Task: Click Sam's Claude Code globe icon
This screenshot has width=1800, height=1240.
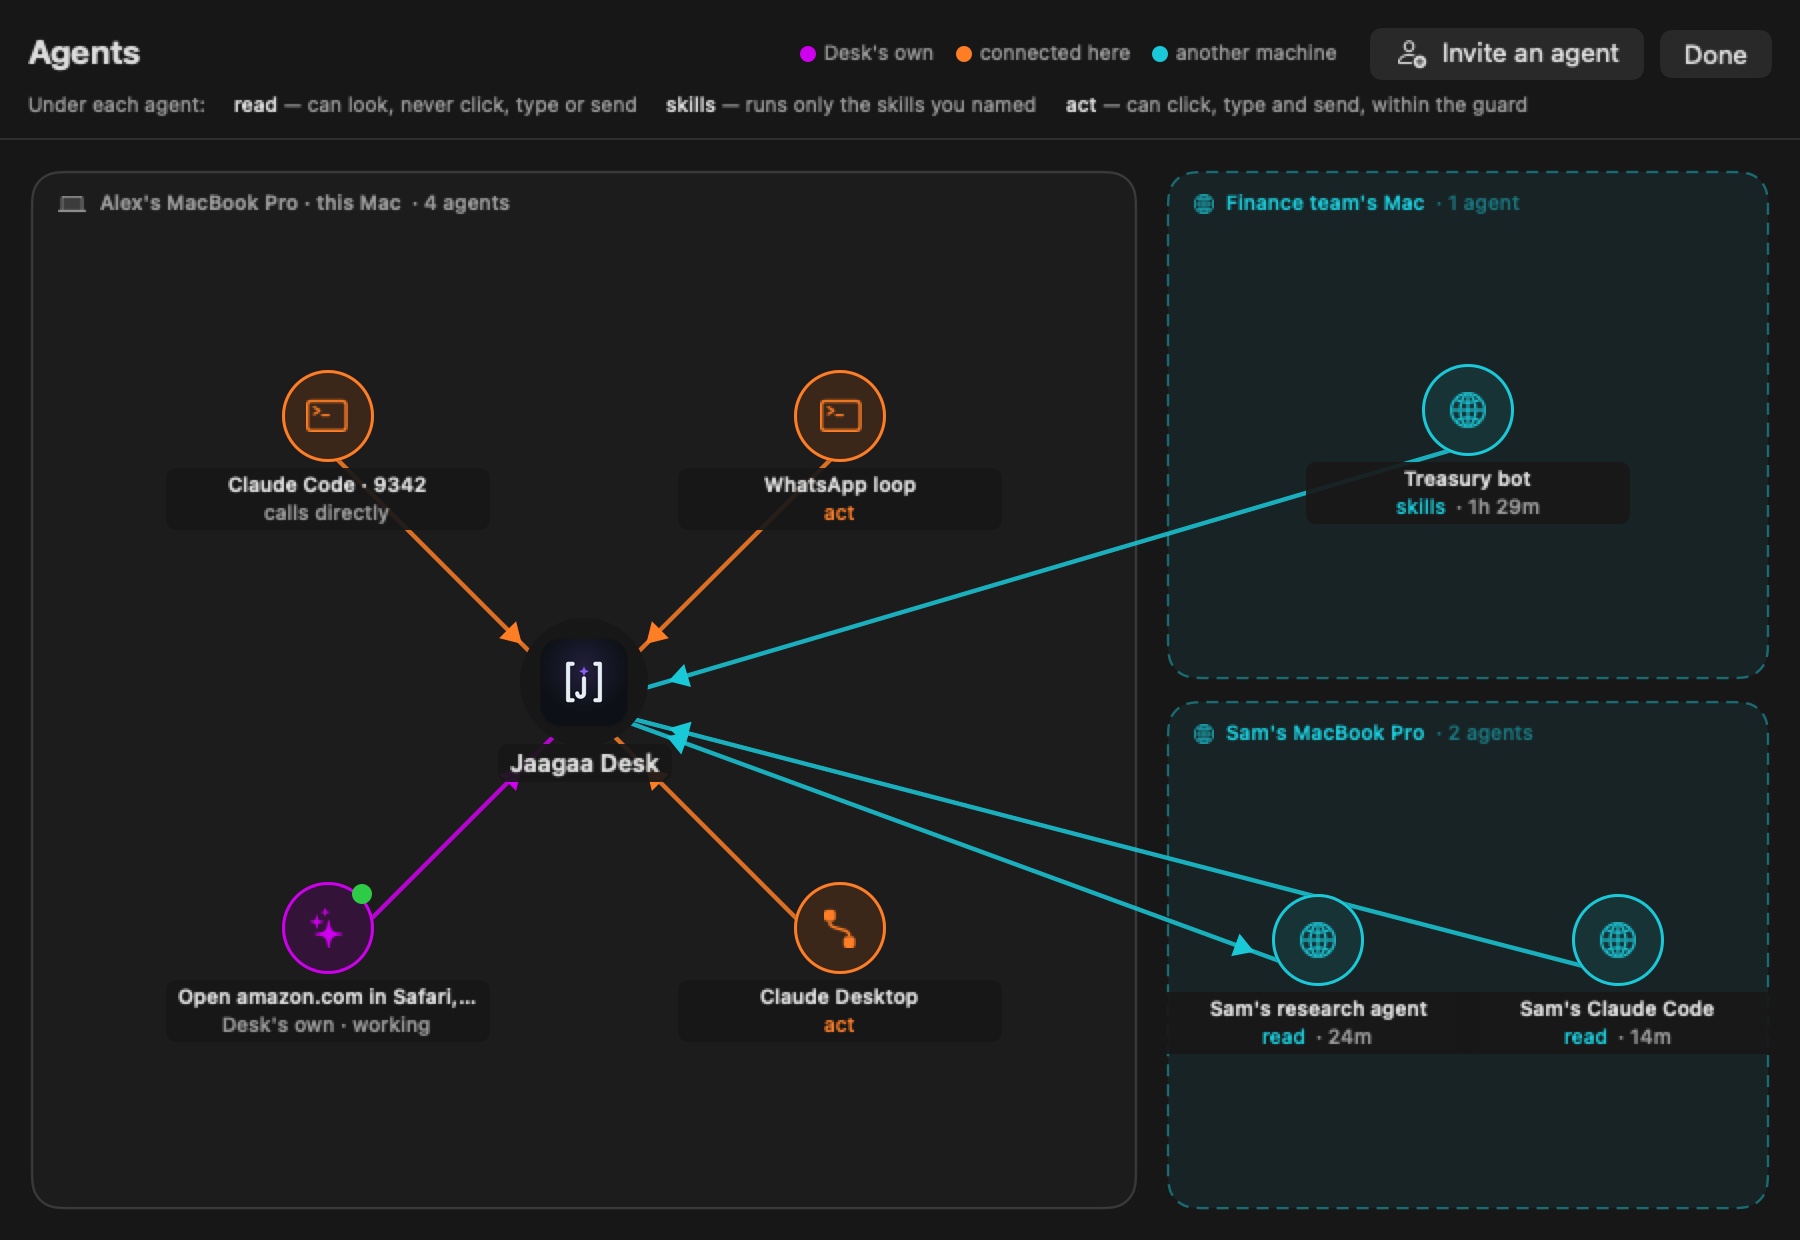Action: [x=1618, y=940]
